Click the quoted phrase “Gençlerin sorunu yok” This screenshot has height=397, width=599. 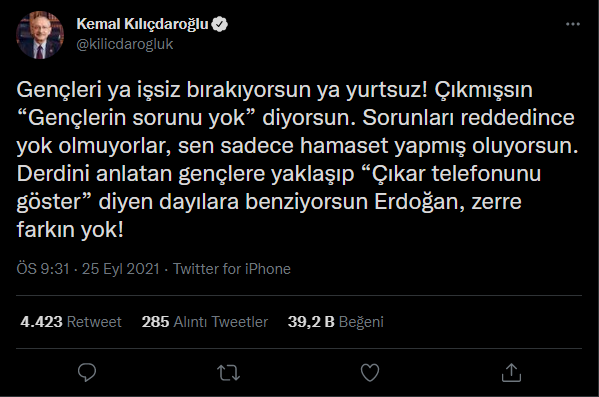point(136,118)
